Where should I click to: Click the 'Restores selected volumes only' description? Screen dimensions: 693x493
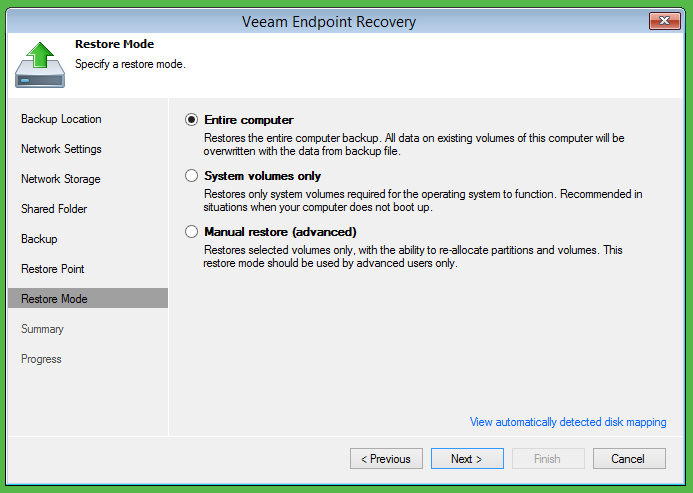pos(413,256)
